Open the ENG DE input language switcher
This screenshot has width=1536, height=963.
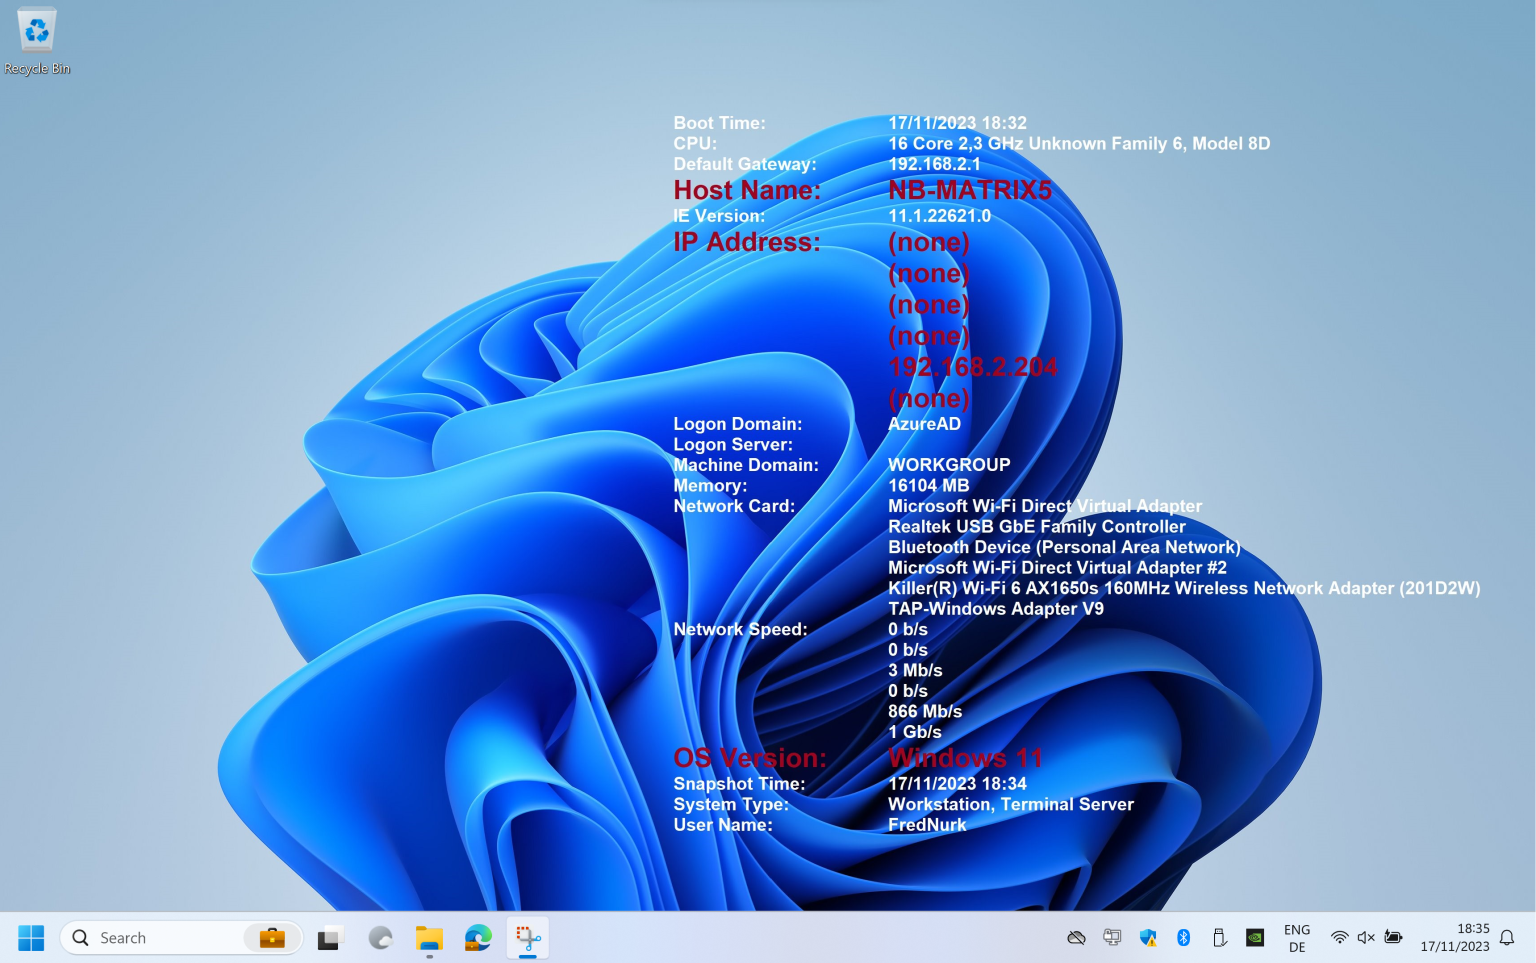(1297, 938)
